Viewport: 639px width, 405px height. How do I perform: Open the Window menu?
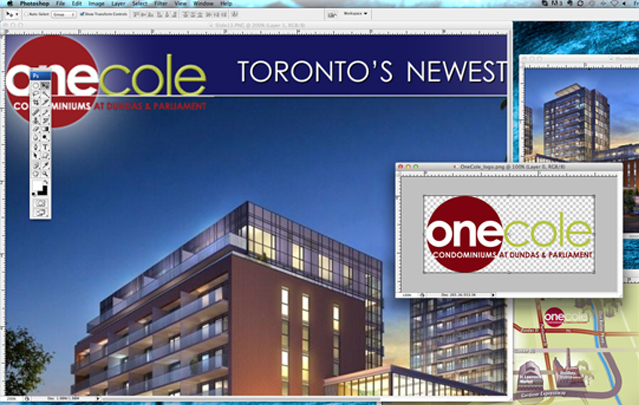pyautogui.click(x=203, y=3)
